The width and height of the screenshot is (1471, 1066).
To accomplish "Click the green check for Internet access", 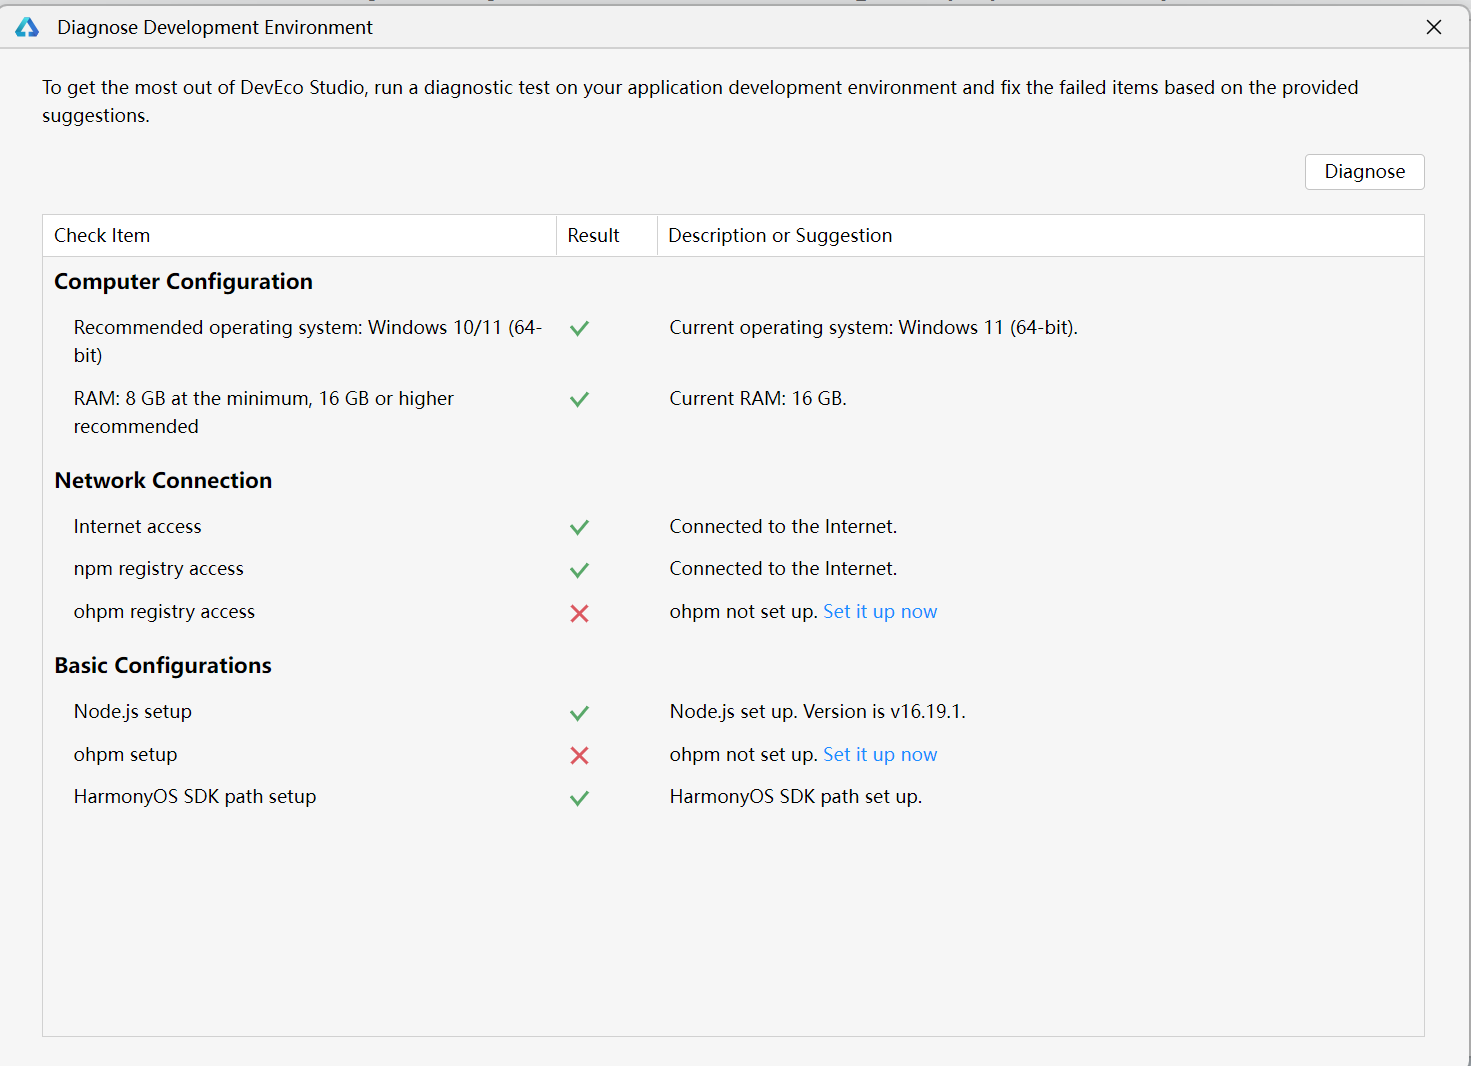I will coord(579,527).
